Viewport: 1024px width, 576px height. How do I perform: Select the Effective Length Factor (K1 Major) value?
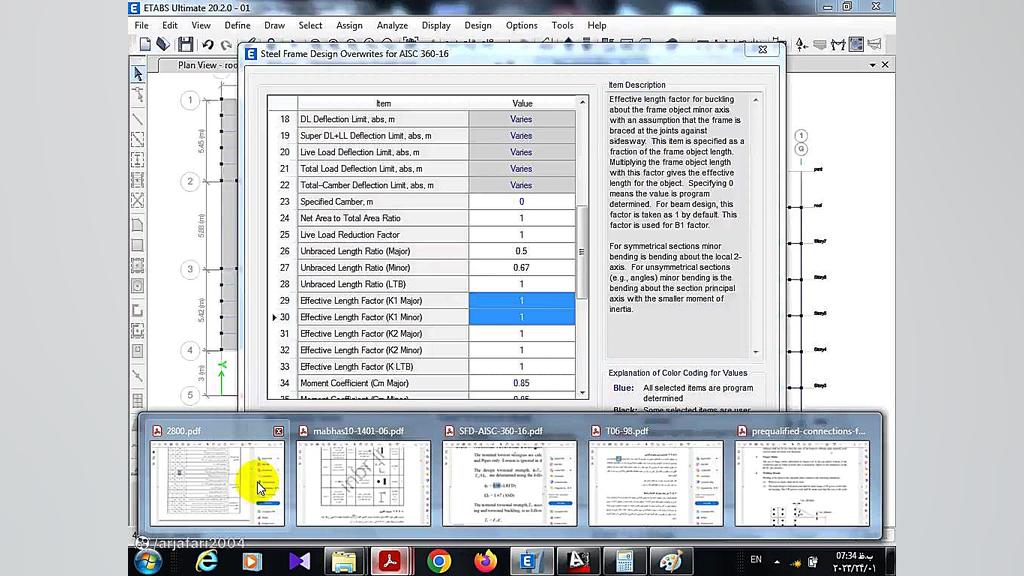[522, 300]
